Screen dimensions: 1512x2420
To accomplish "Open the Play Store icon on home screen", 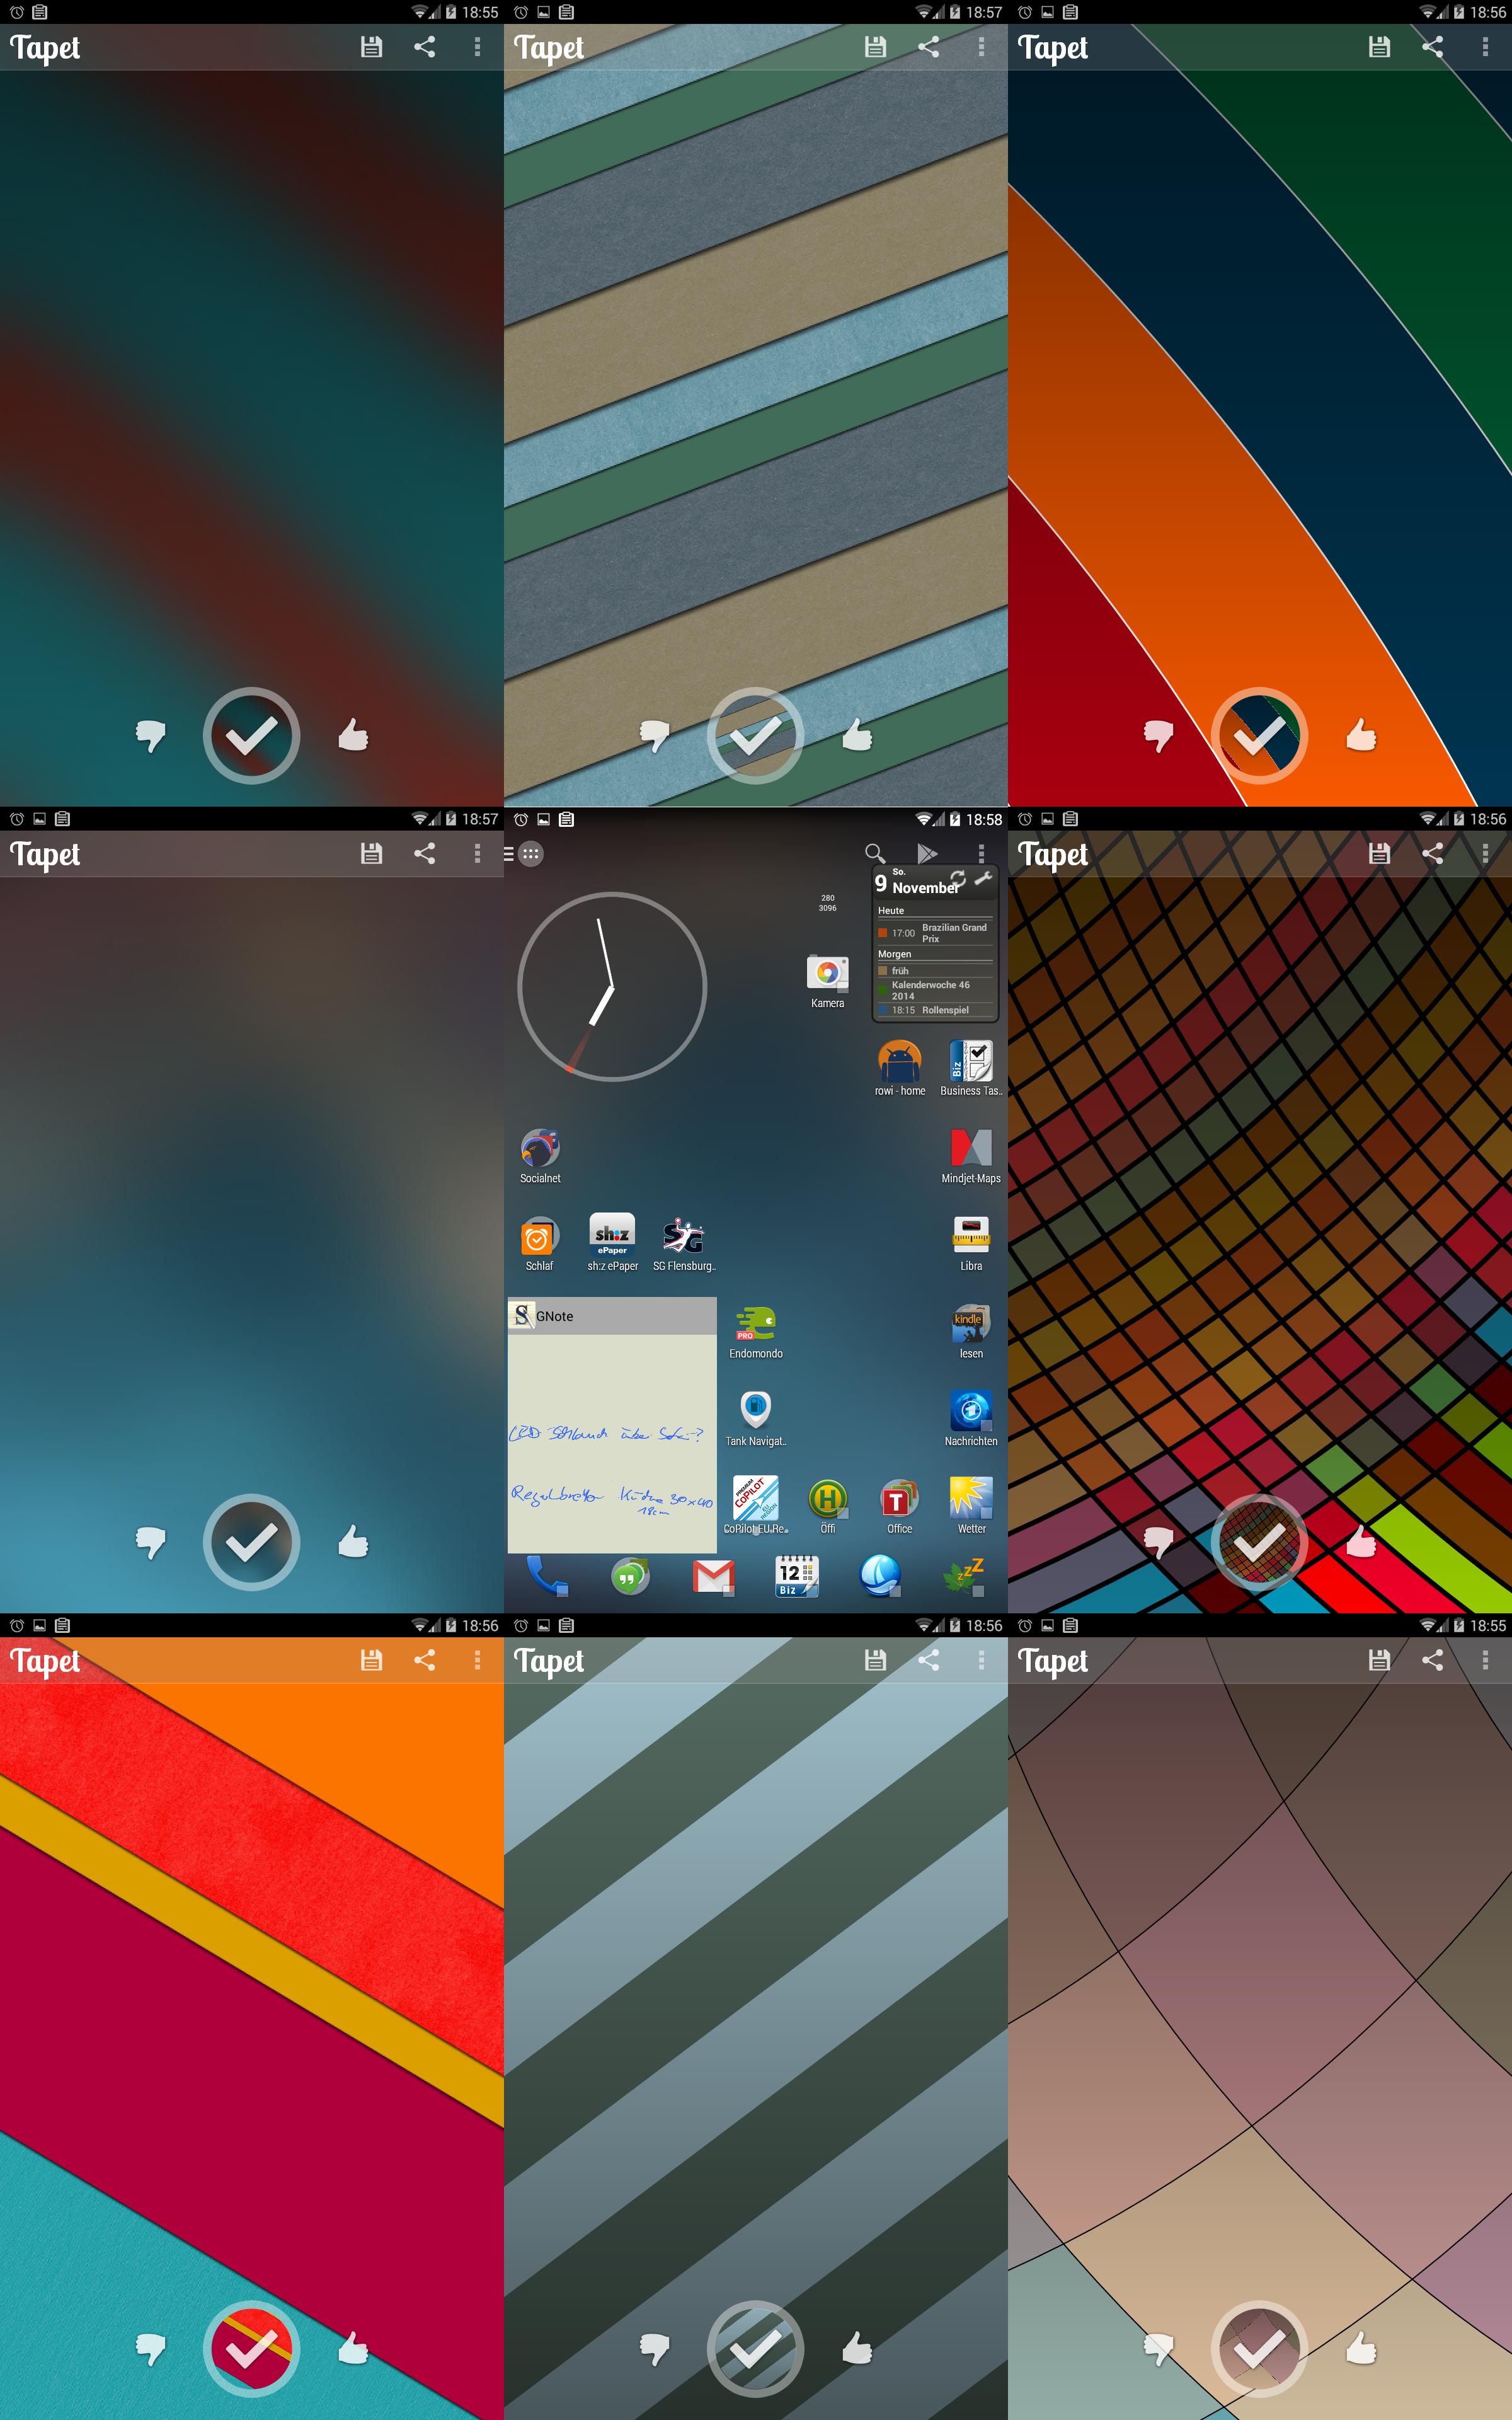I will tap(928, 853).
